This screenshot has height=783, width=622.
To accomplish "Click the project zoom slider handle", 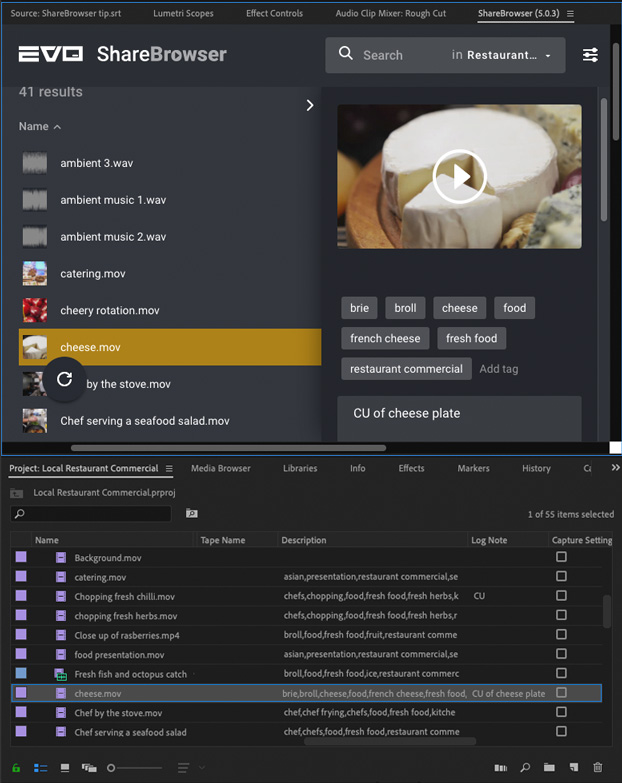I will click(x=111, y=768).
